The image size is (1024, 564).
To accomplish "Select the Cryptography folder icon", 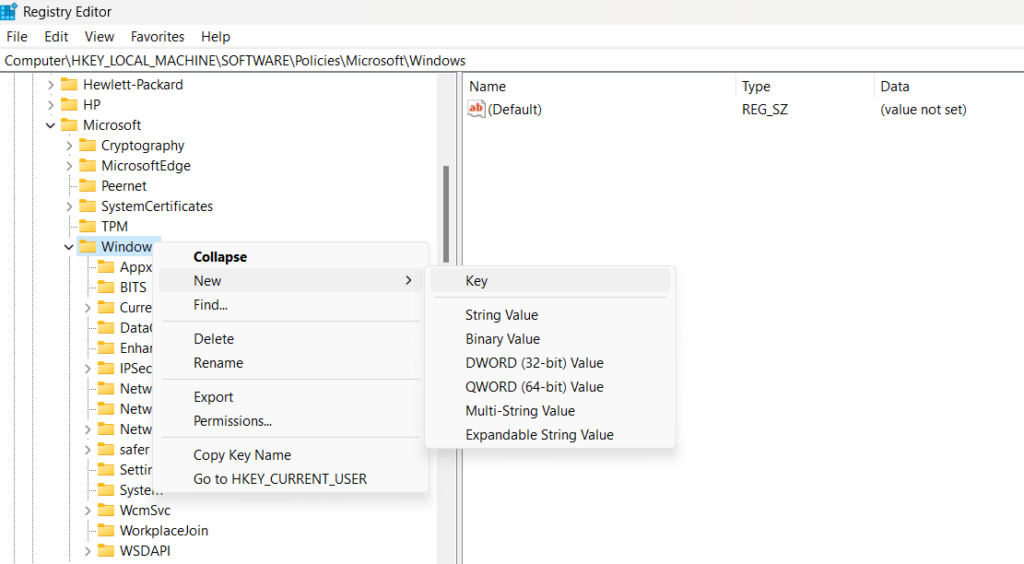I will tap(87, 146).
